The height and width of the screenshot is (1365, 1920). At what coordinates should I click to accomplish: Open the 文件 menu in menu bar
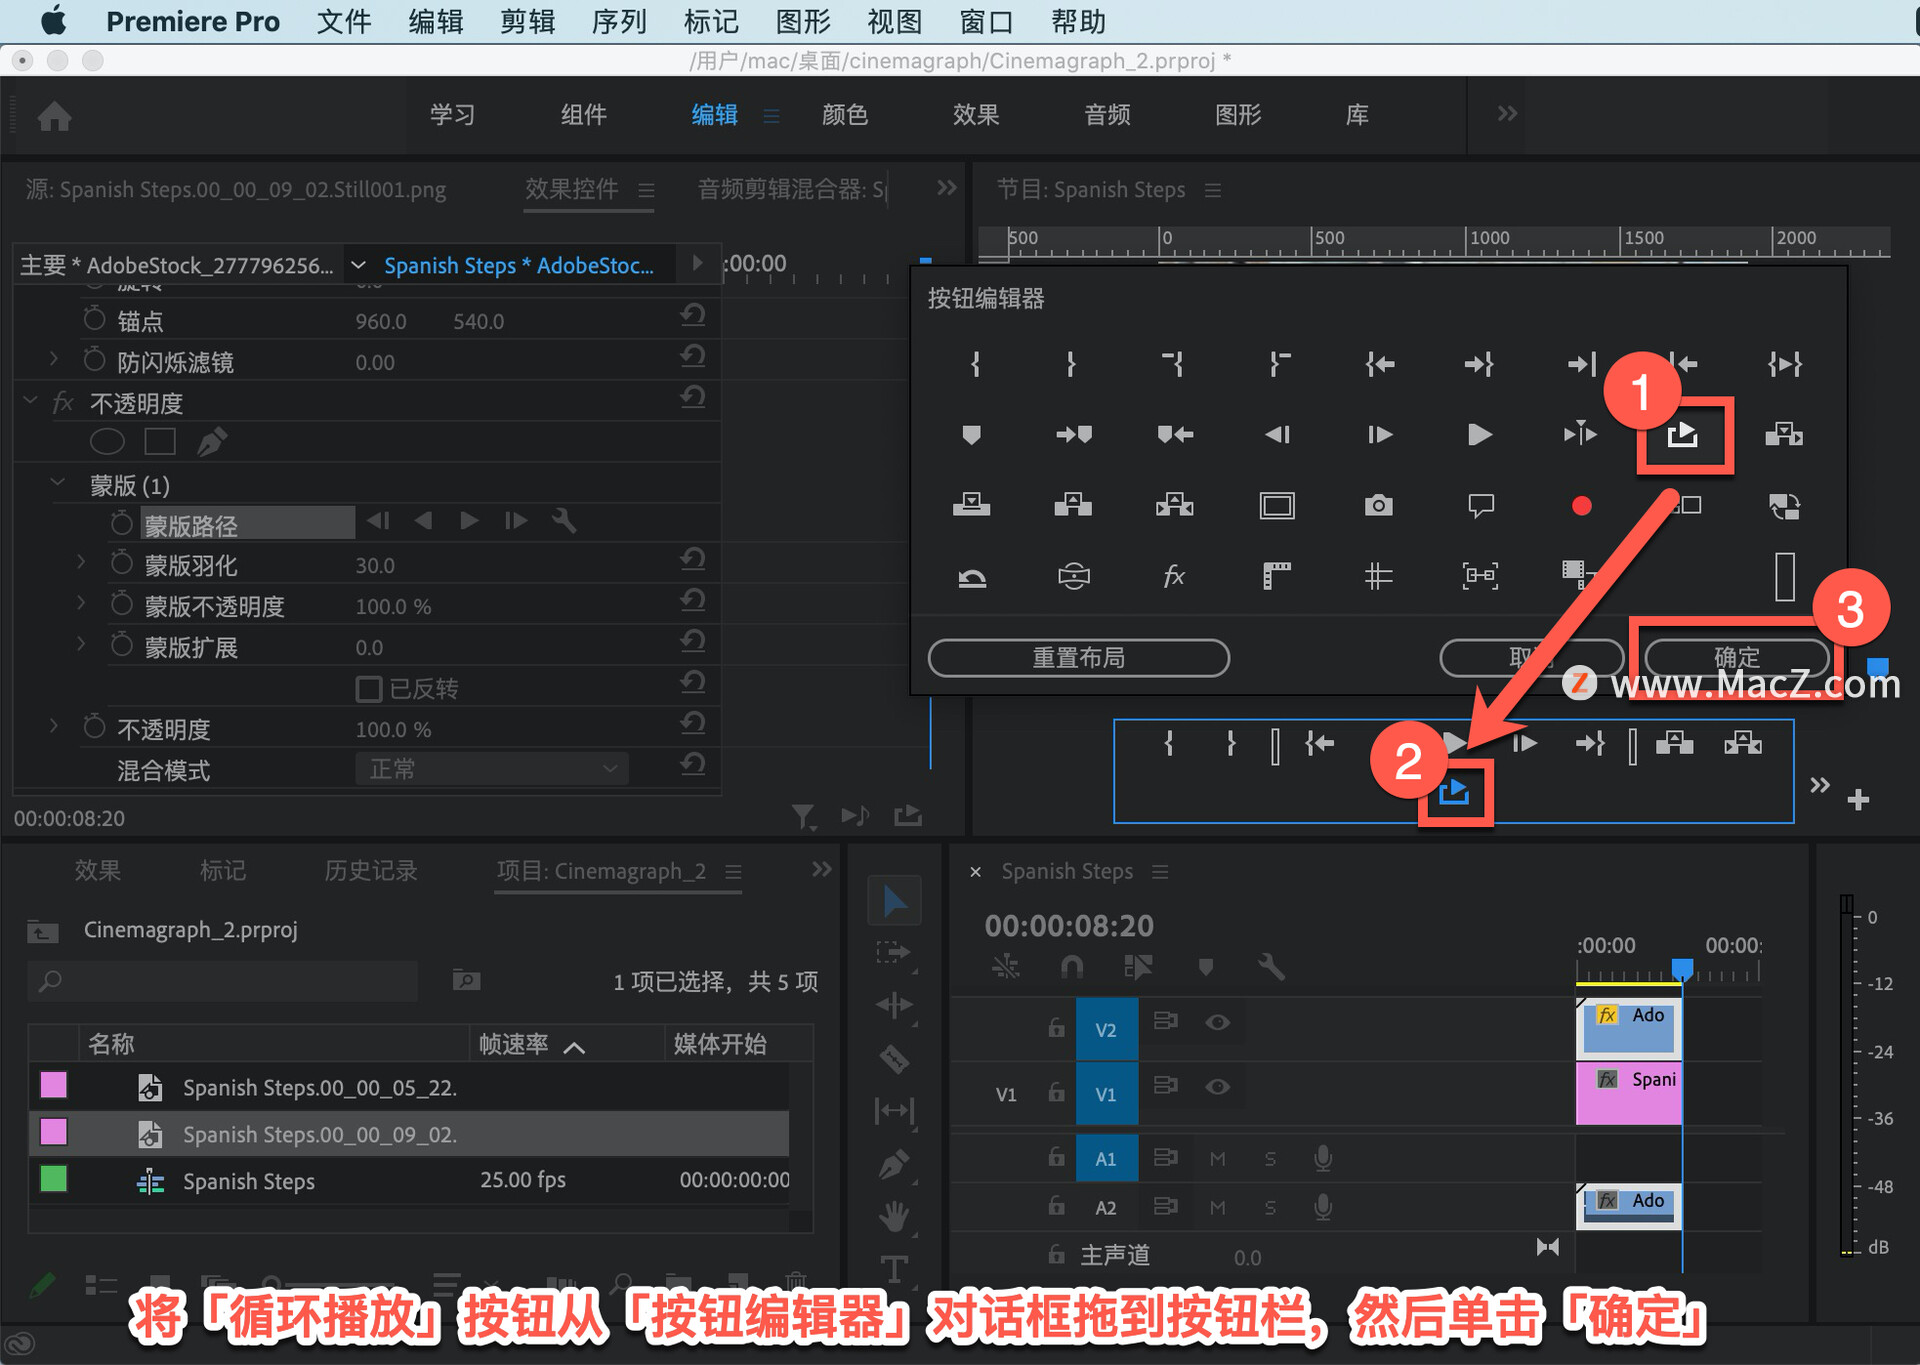point(343,21)
